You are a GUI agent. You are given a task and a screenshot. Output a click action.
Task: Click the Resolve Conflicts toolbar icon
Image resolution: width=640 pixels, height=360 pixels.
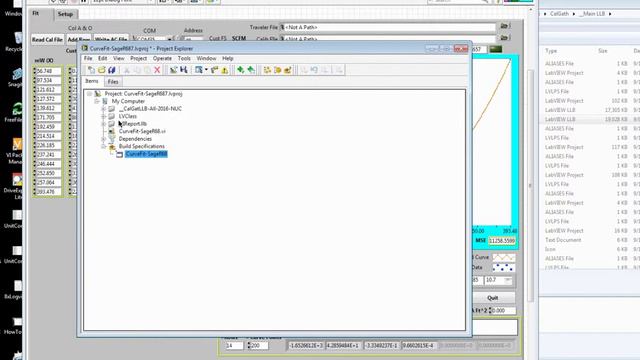(x=215, y=70)
